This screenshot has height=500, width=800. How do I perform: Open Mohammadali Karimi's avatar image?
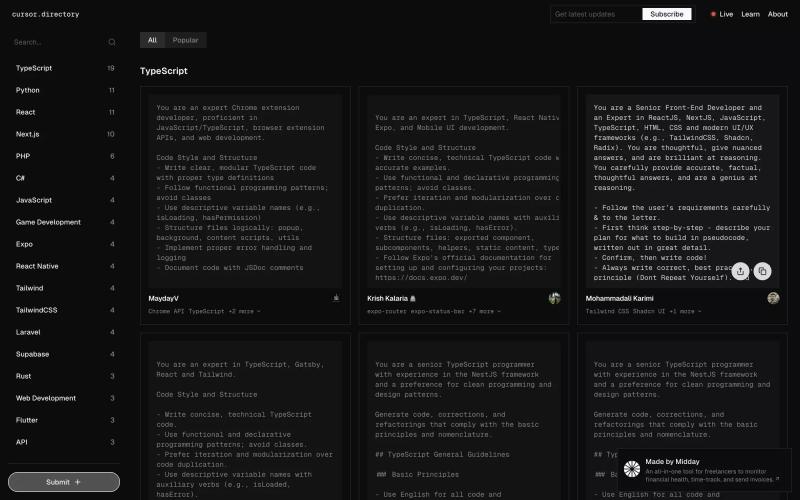click(773, 298)
